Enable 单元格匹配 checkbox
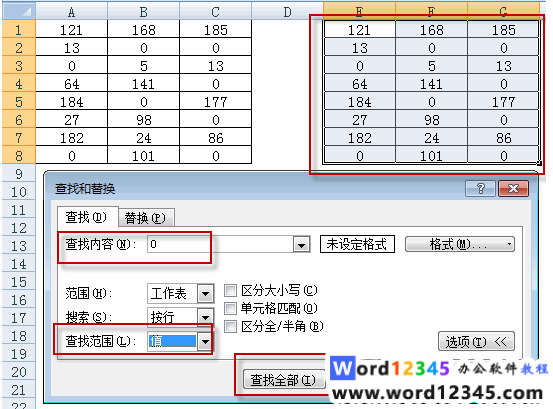 tap(230, 309)
